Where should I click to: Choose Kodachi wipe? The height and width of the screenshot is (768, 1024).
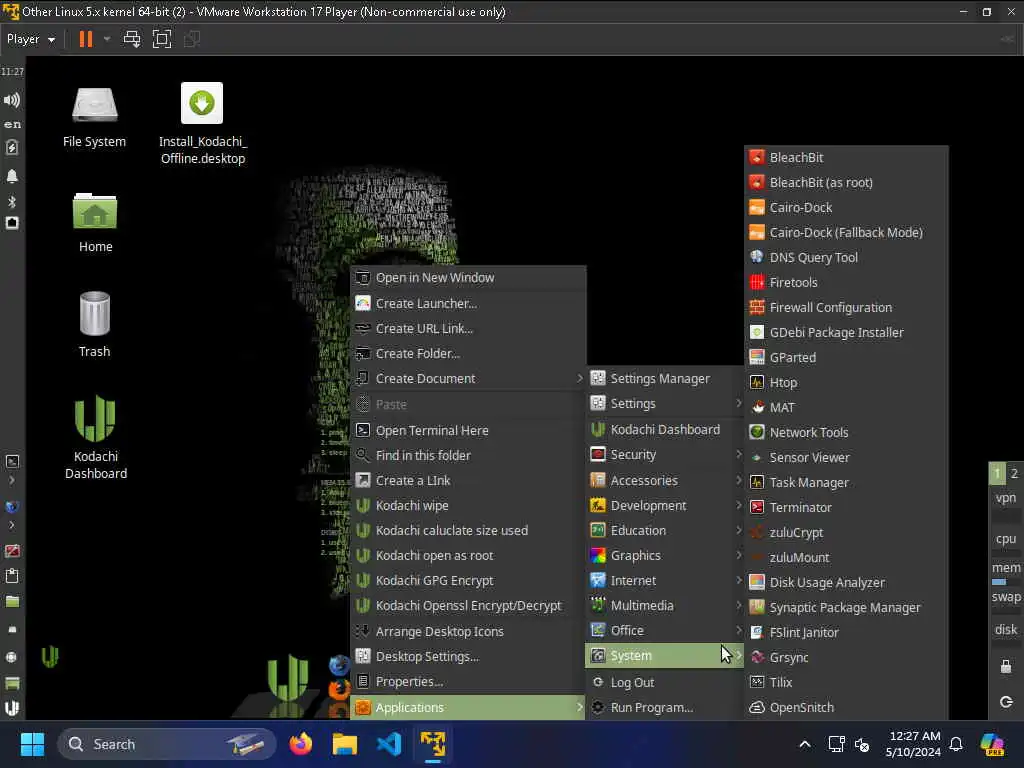click(468, 505)
